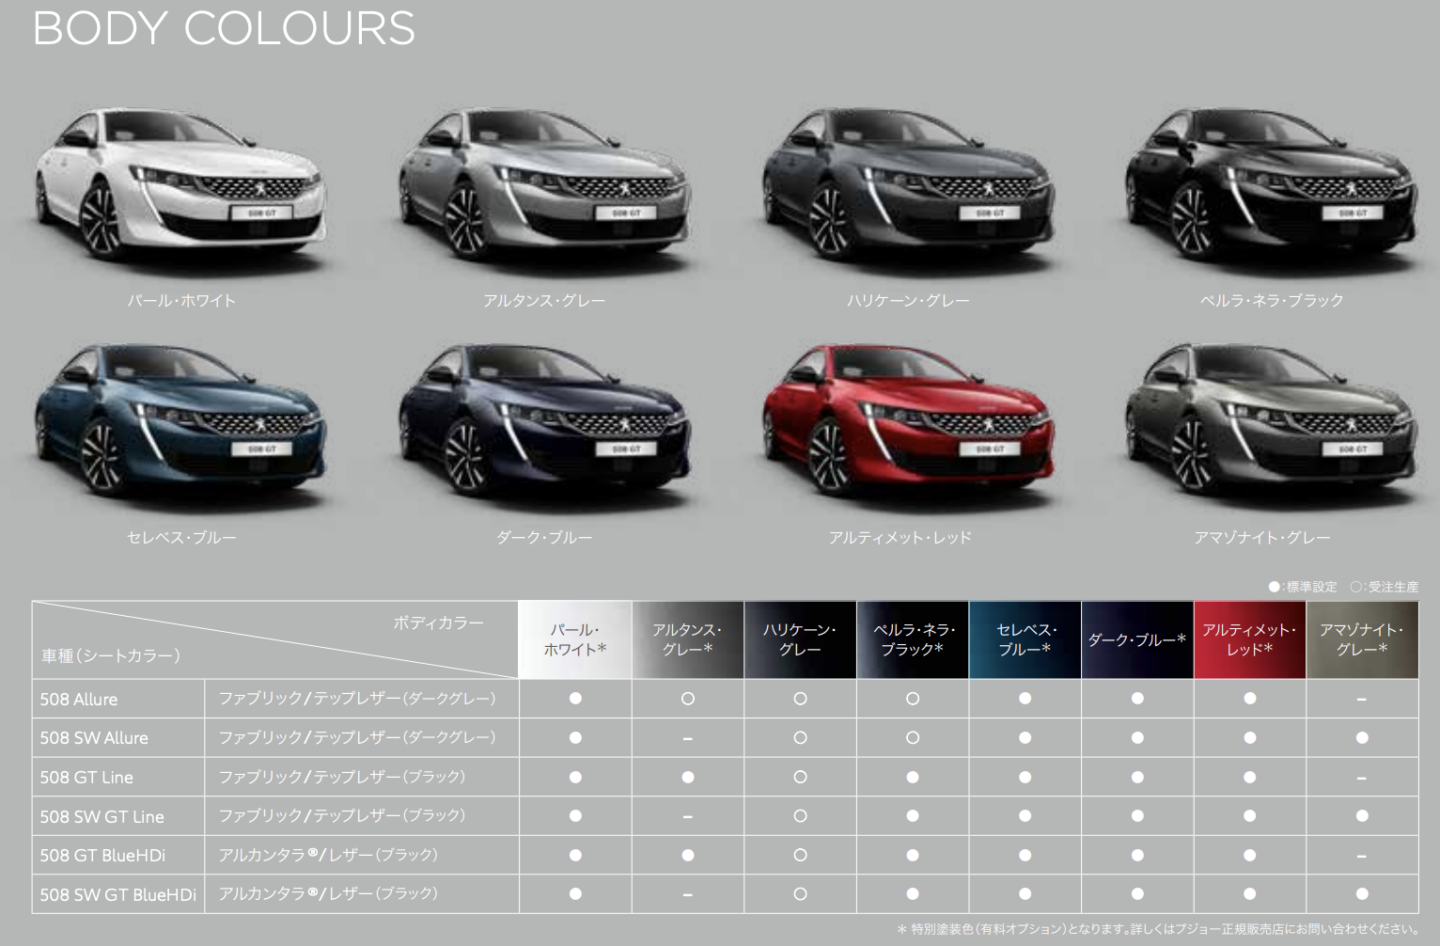Click the 508 SW GT BlueHDi row label

coord(118,894)
